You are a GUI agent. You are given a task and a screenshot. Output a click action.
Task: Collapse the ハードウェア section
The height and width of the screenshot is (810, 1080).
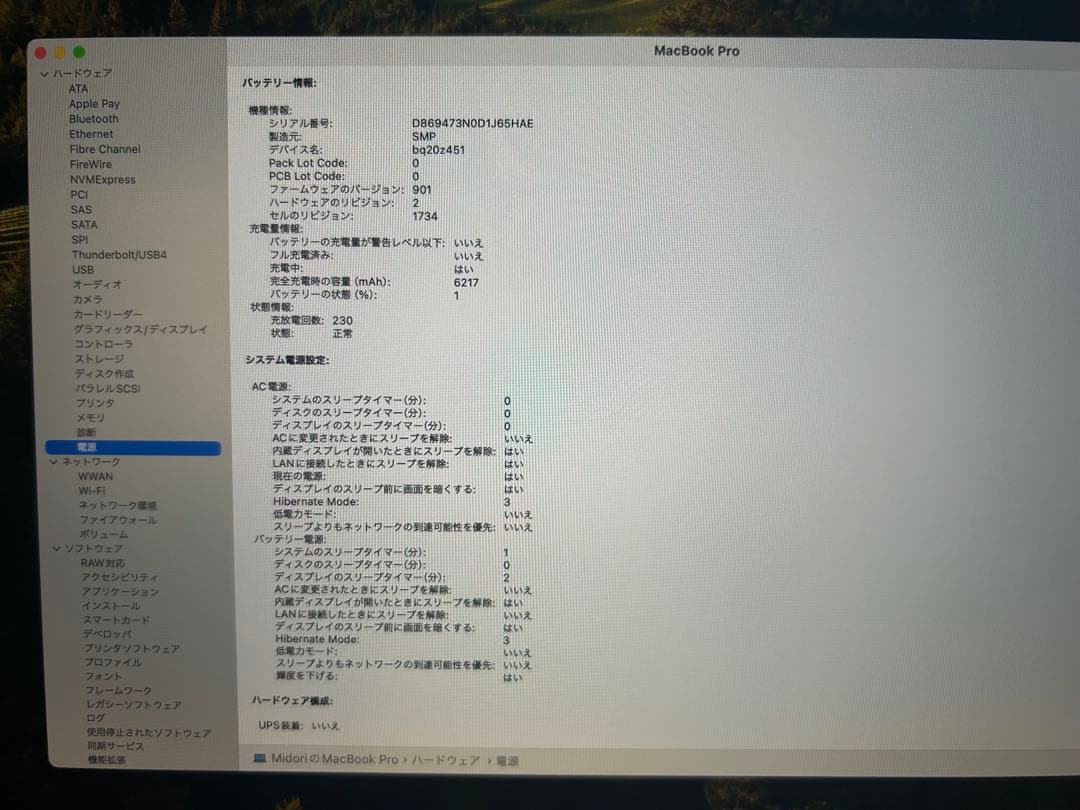(44, 73)
